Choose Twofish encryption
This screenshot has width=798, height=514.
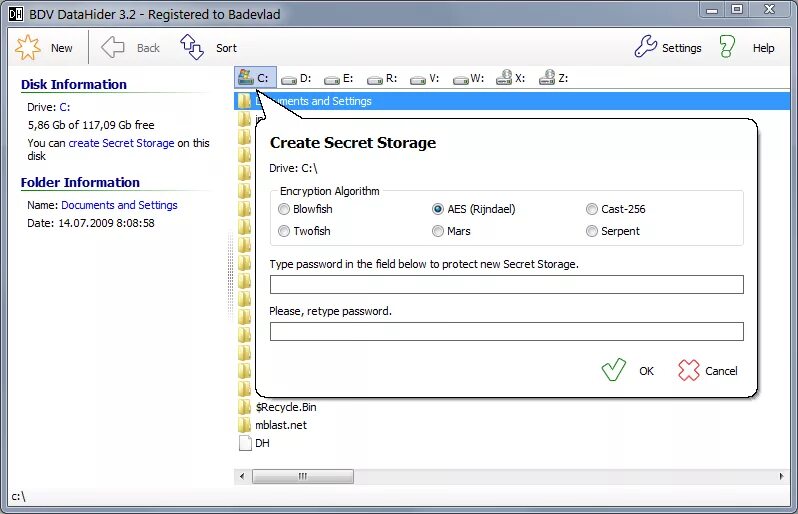pos(284,231)
